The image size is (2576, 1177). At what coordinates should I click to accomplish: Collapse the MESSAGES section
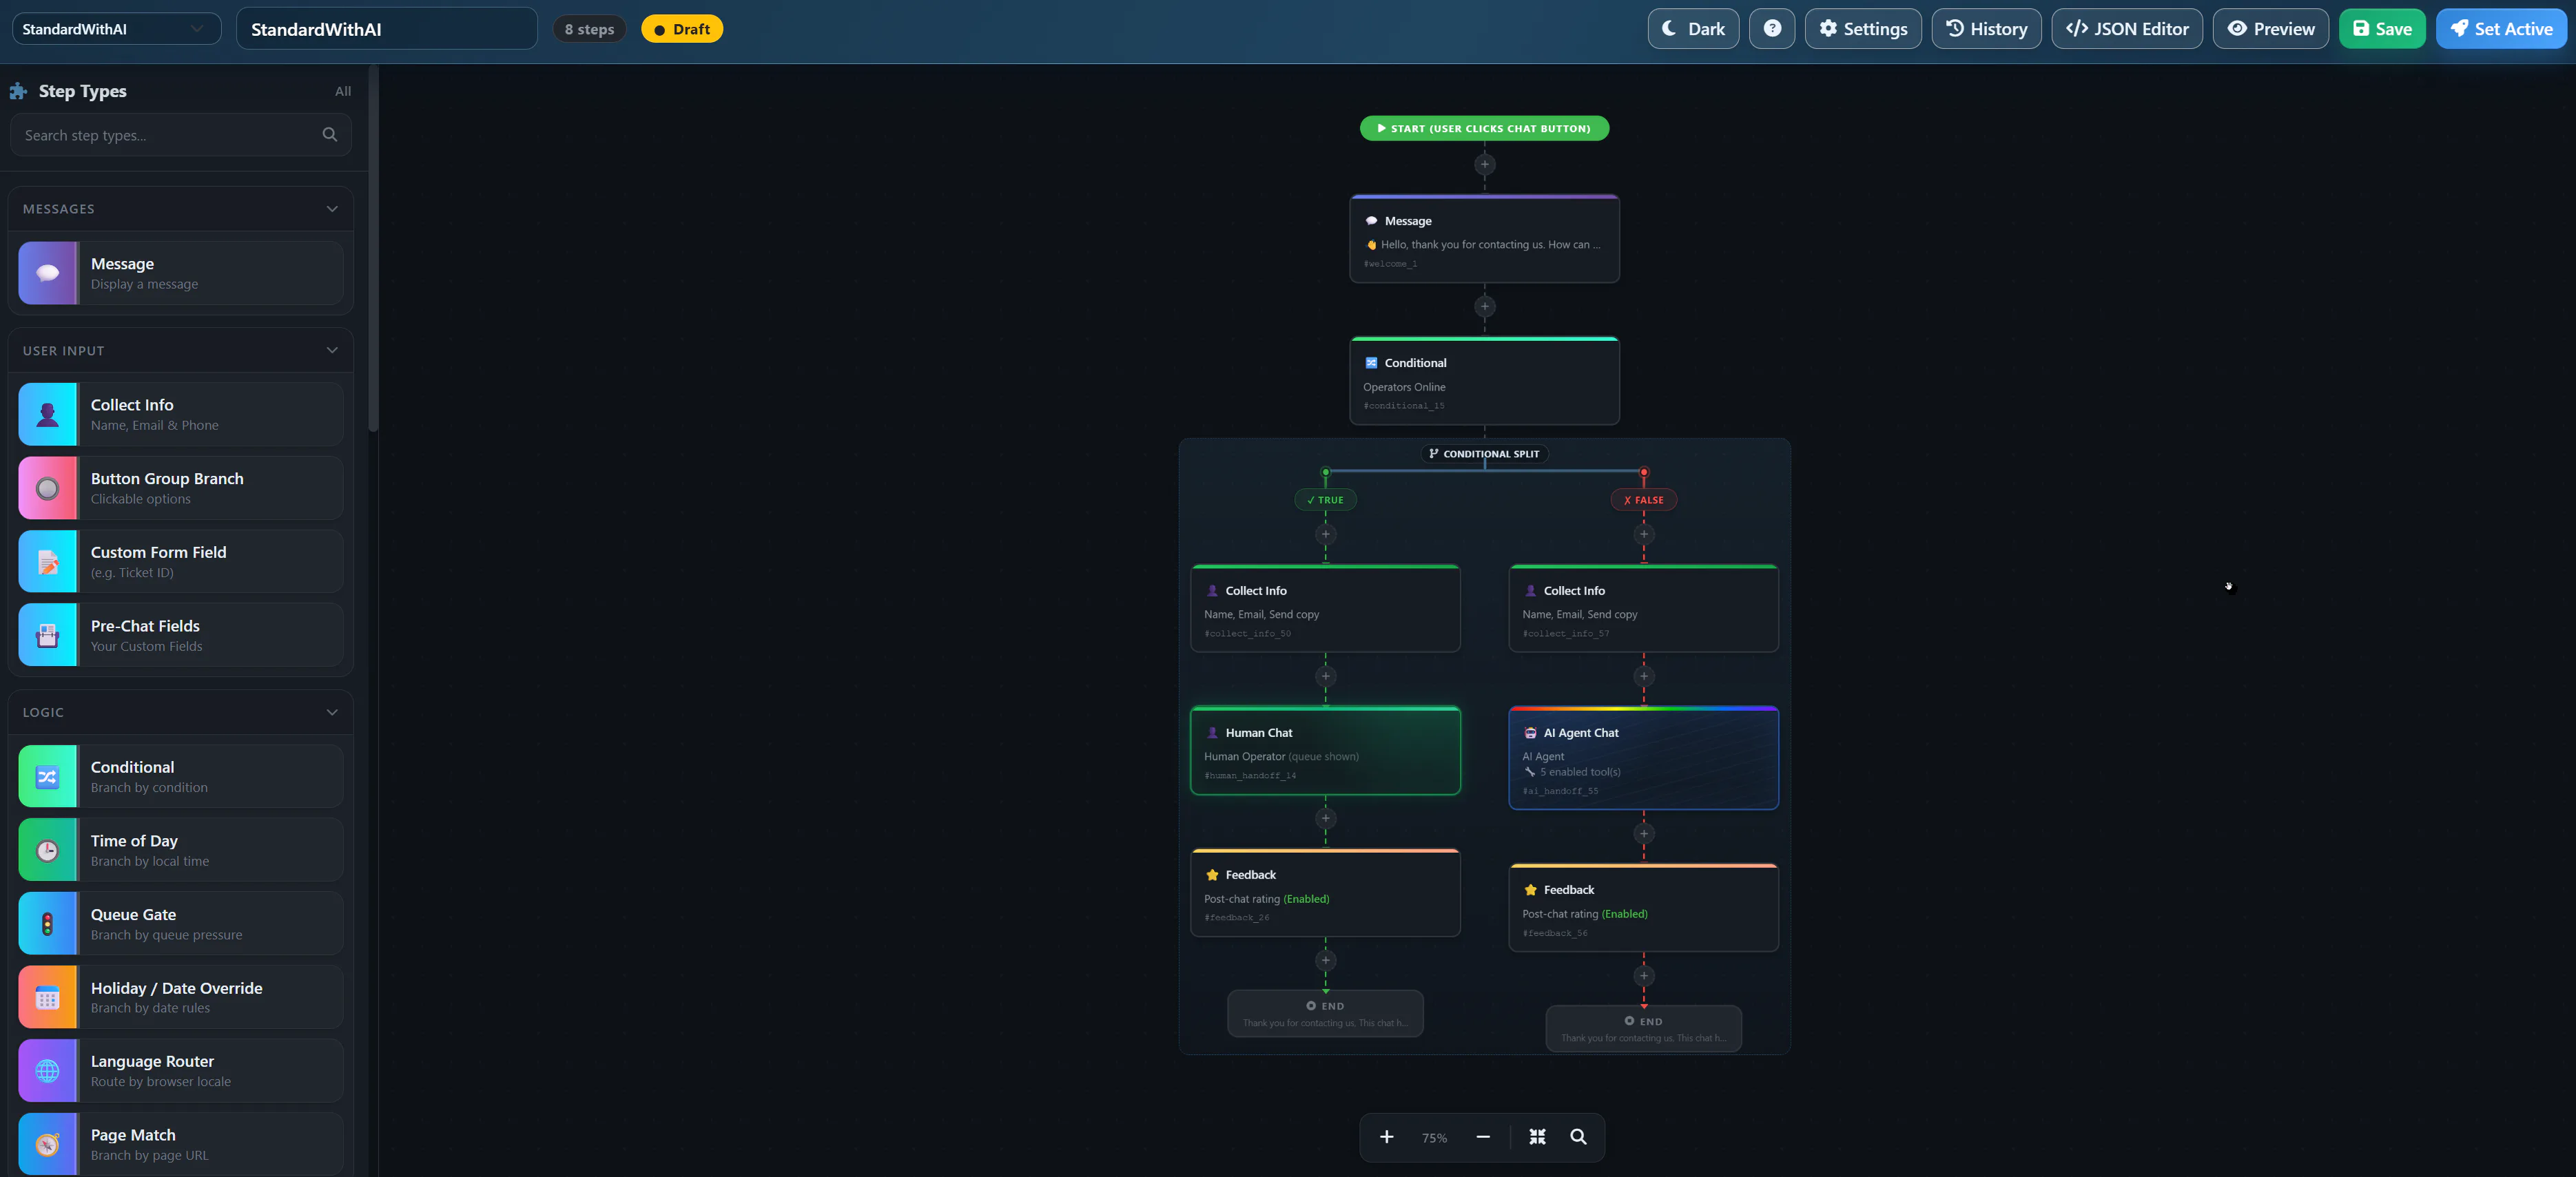tap(332, 209)
